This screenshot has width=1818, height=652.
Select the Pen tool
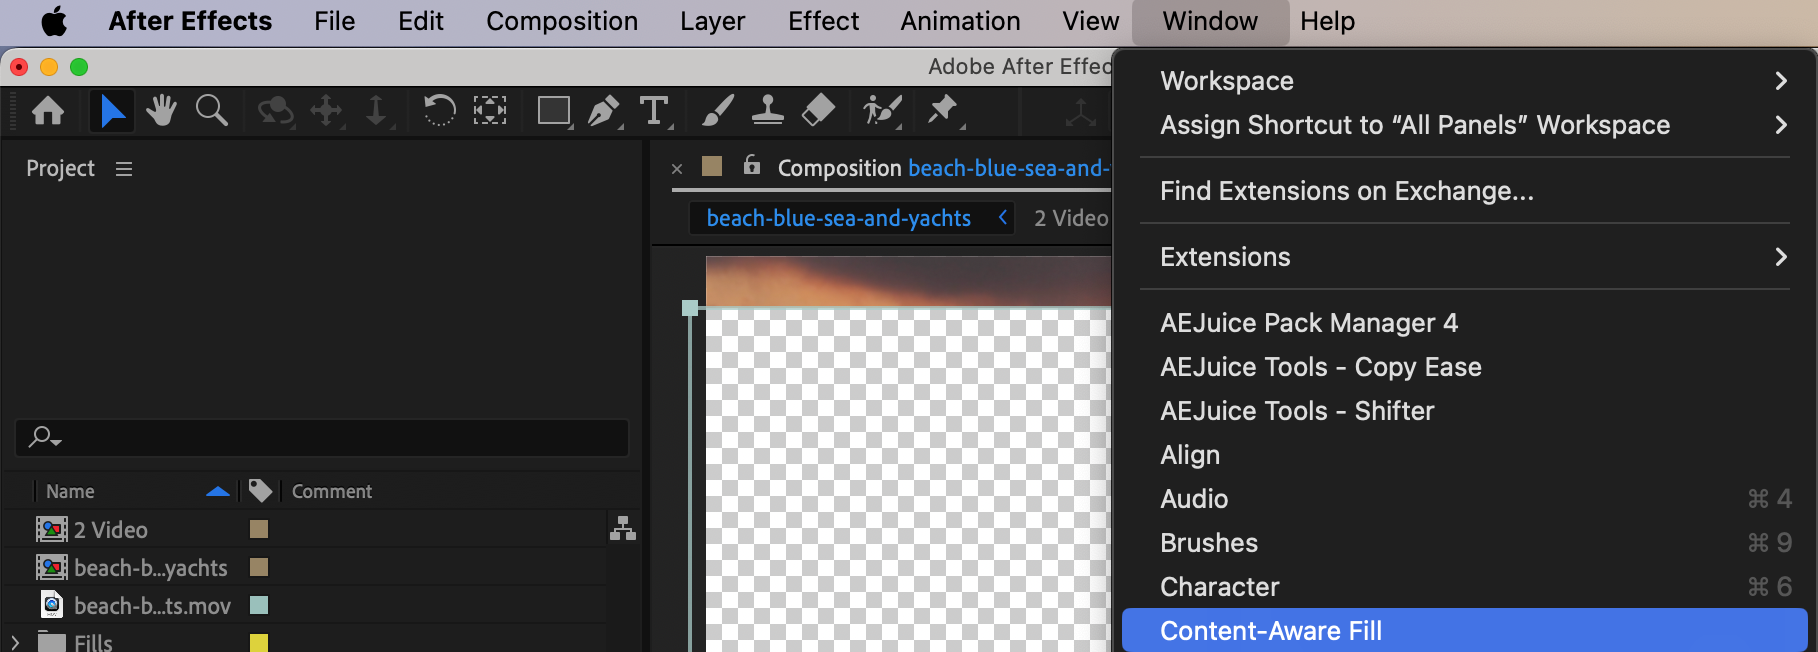[x=603, y=110]
